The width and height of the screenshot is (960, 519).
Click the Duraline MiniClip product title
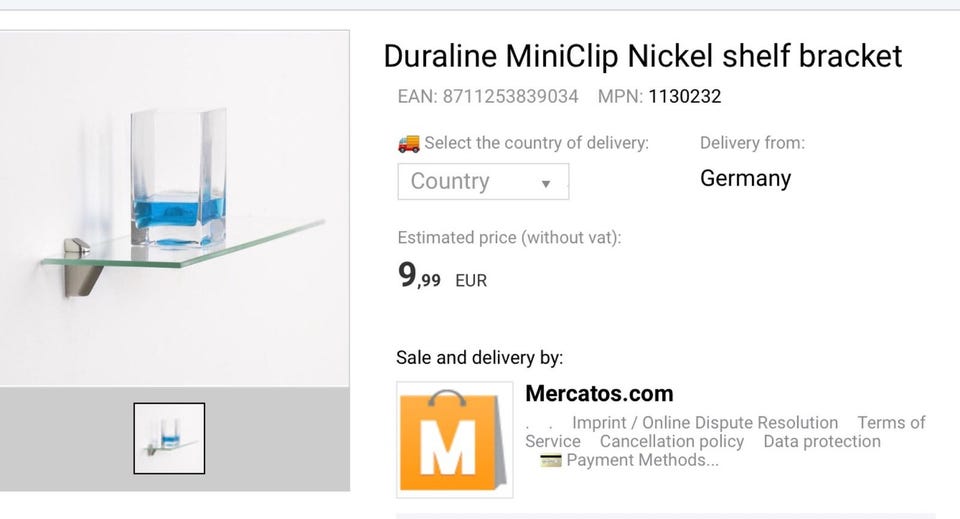[643, 56]
